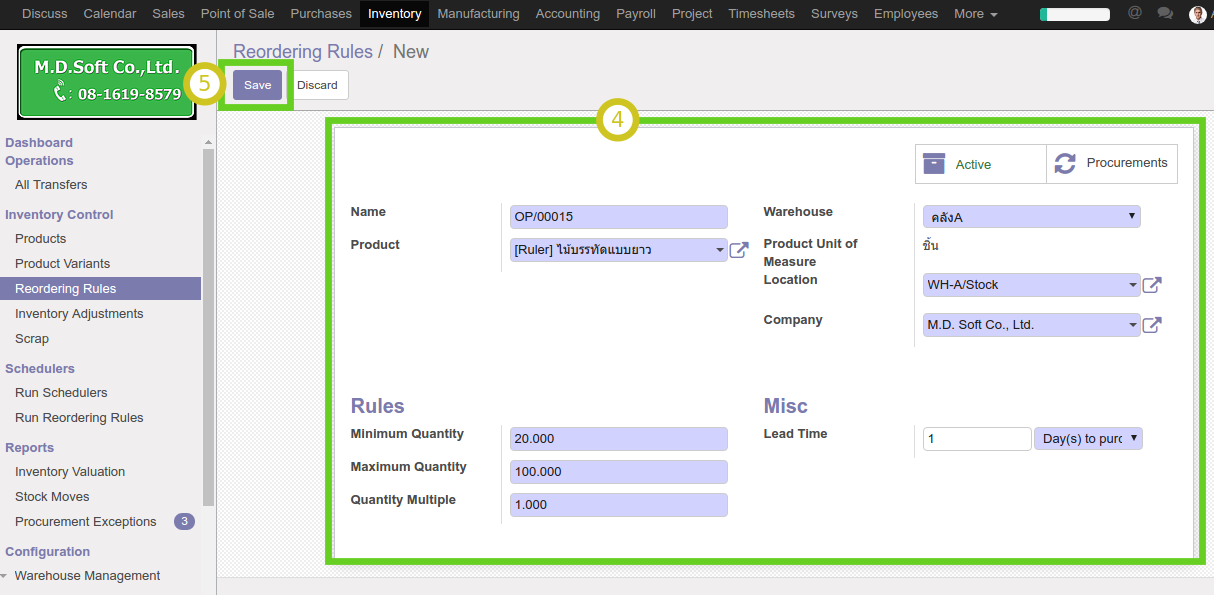Expand the Warehouse dropdown
The width and height of the screenshot is (1214, 595).
pyautogui.click(x=1031, y=217)
